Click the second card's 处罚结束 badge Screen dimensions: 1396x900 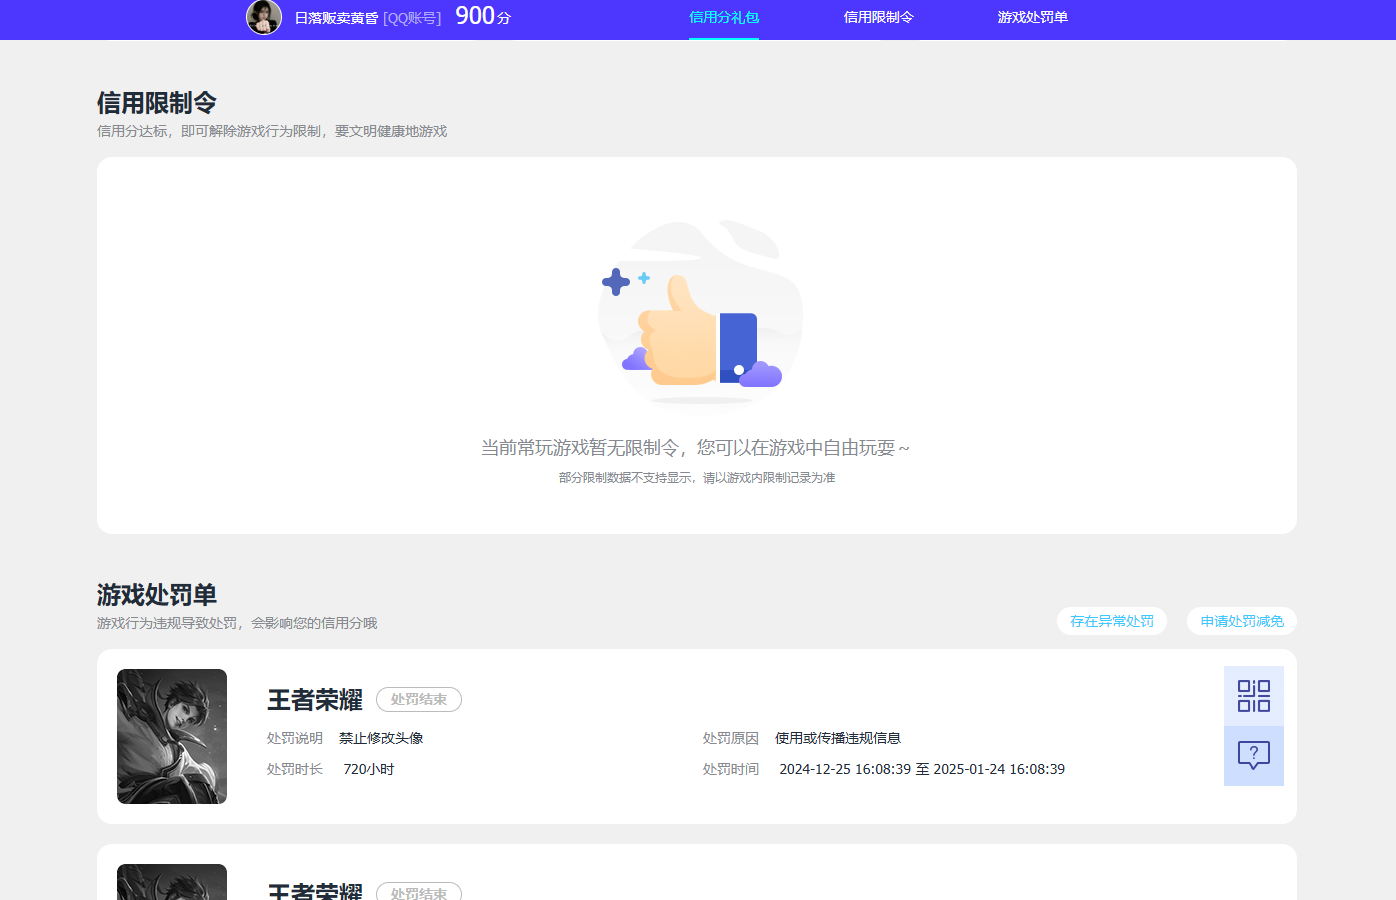418,891
